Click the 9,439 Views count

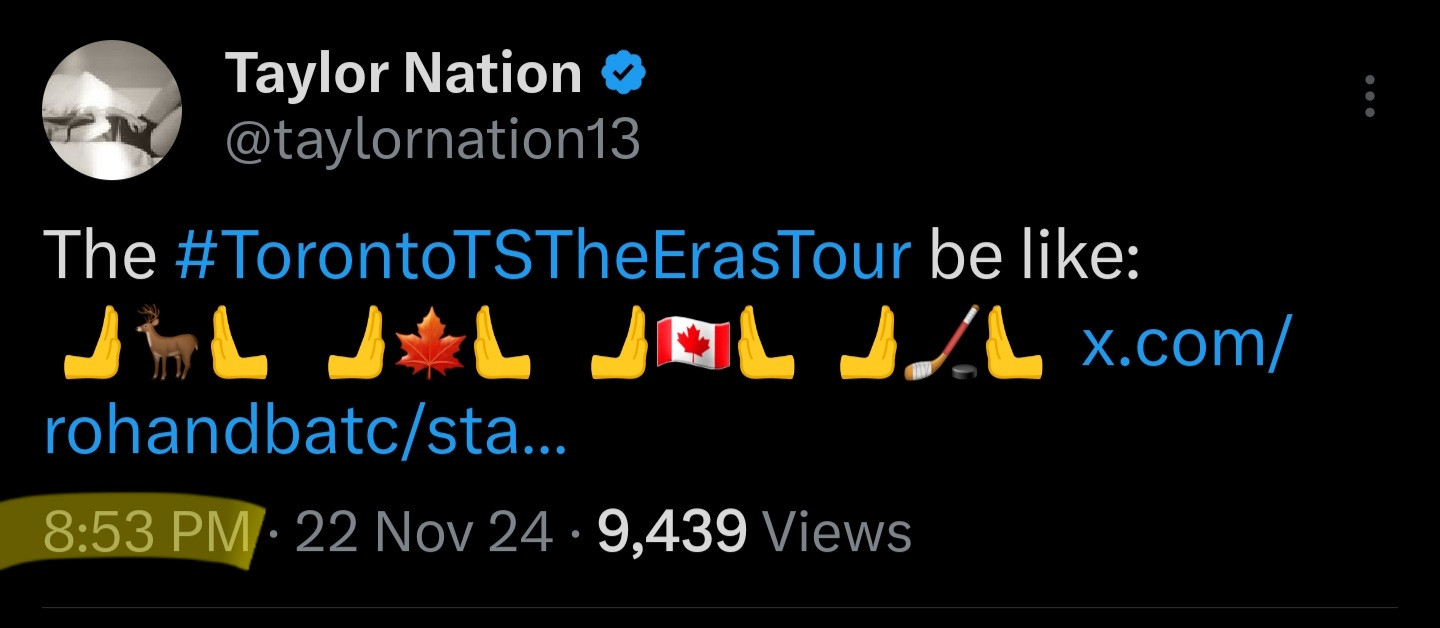754,531
